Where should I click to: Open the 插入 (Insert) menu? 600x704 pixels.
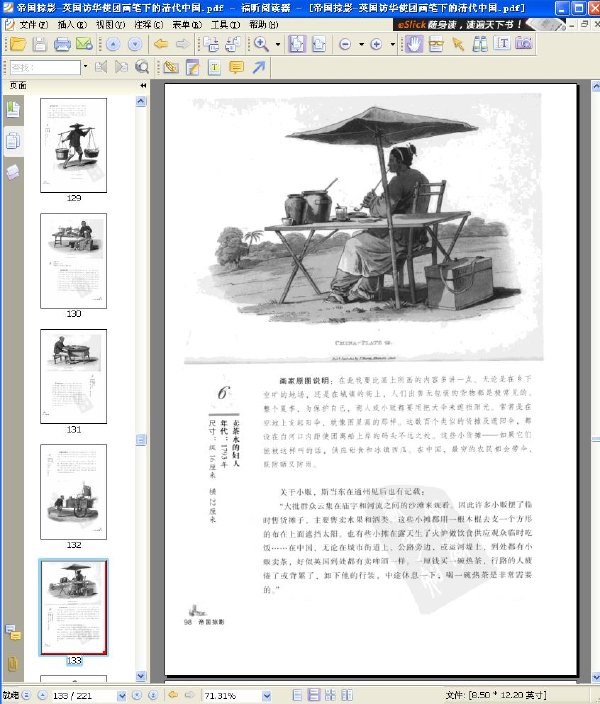click(72, 25)
